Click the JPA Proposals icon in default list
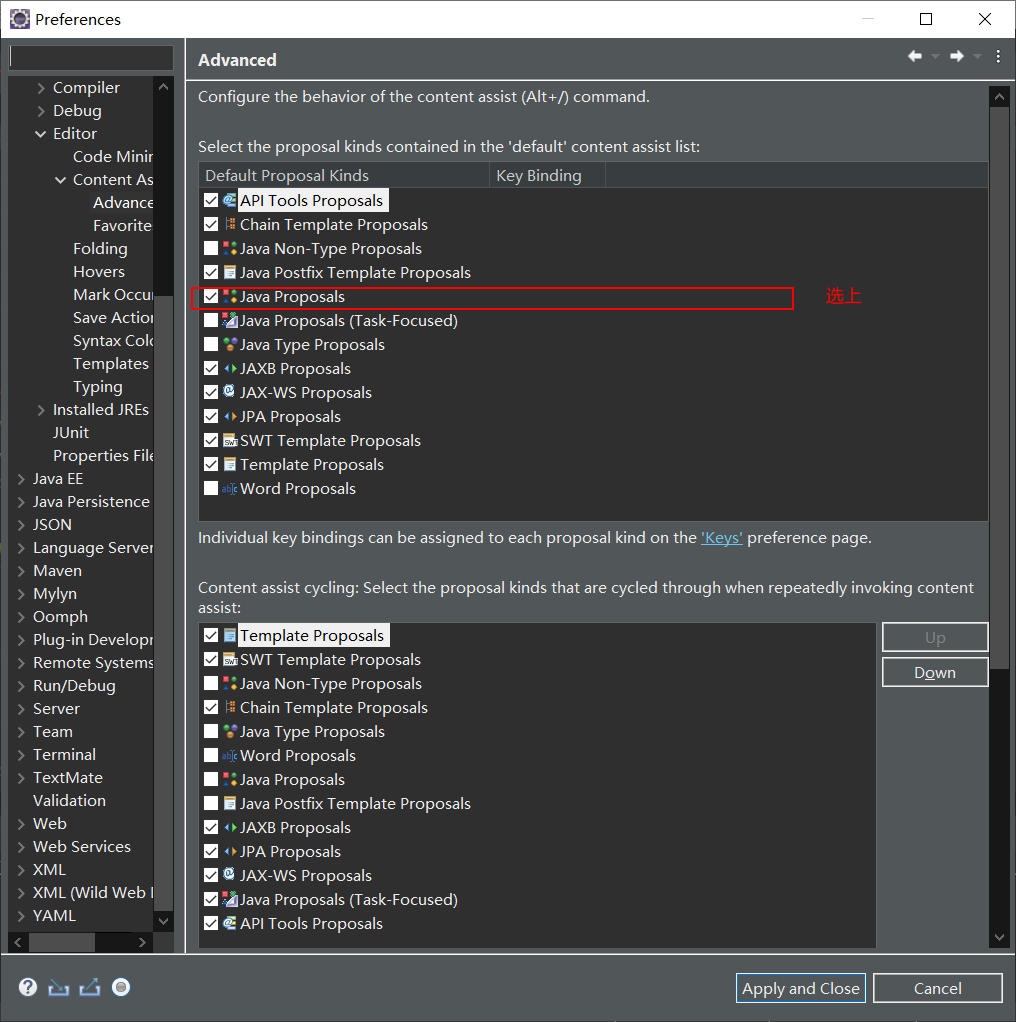 pyautogui.click(x=229, y=416)
